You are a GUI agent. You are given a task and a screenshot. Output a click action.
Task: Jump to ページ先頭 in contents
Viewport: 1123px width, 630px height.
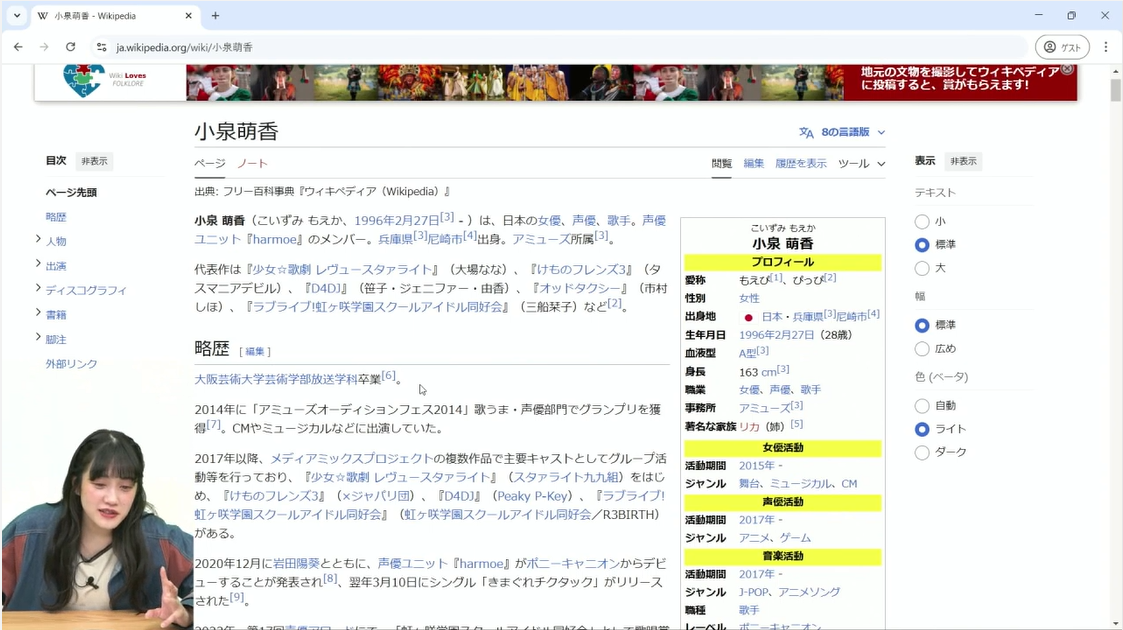(x=71, y=193)
